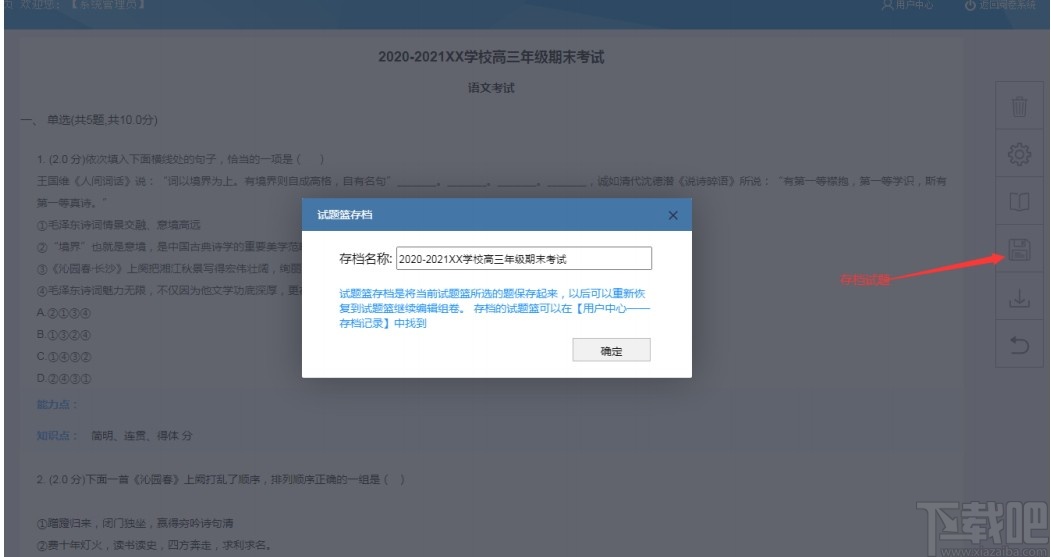The width and height of the screenshot is (1051, 557).
Task: Click the dialog title 试题篮存档
Action: click(345, 215)
